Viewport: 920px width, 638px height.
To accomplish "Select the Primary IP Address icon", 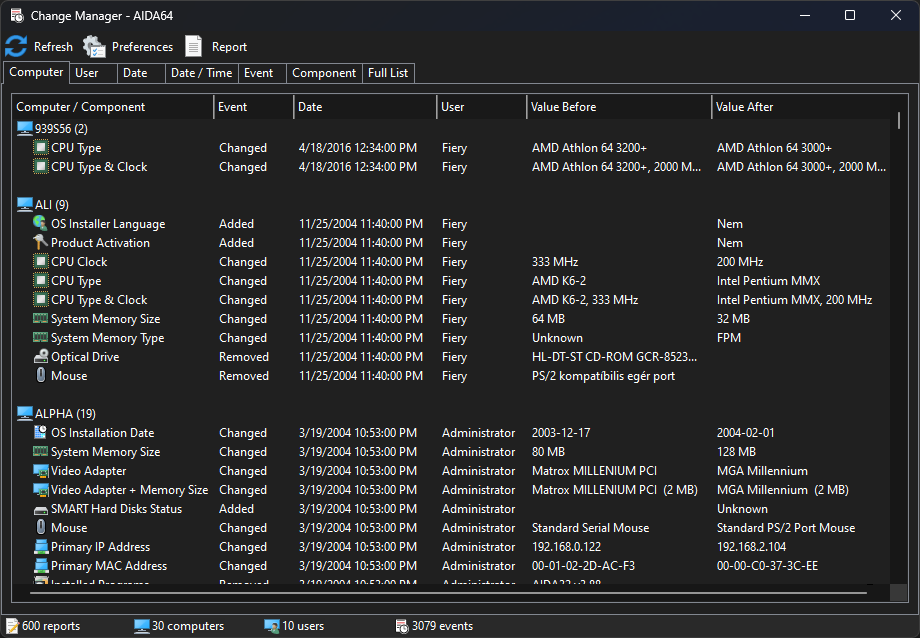I will coord(41,547).
